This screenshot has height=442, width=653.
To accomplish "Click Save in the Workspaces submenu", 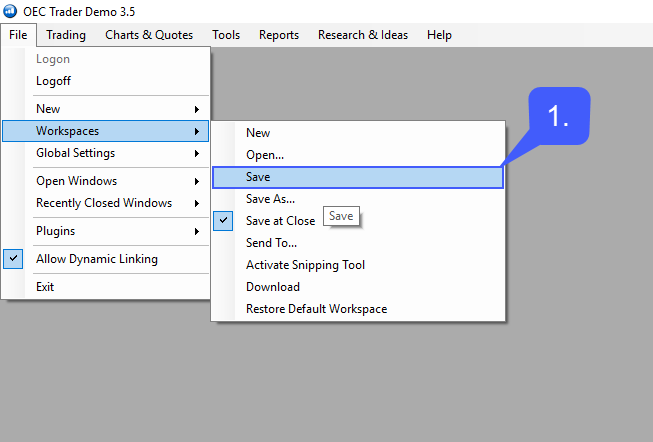I will (358, 177).
